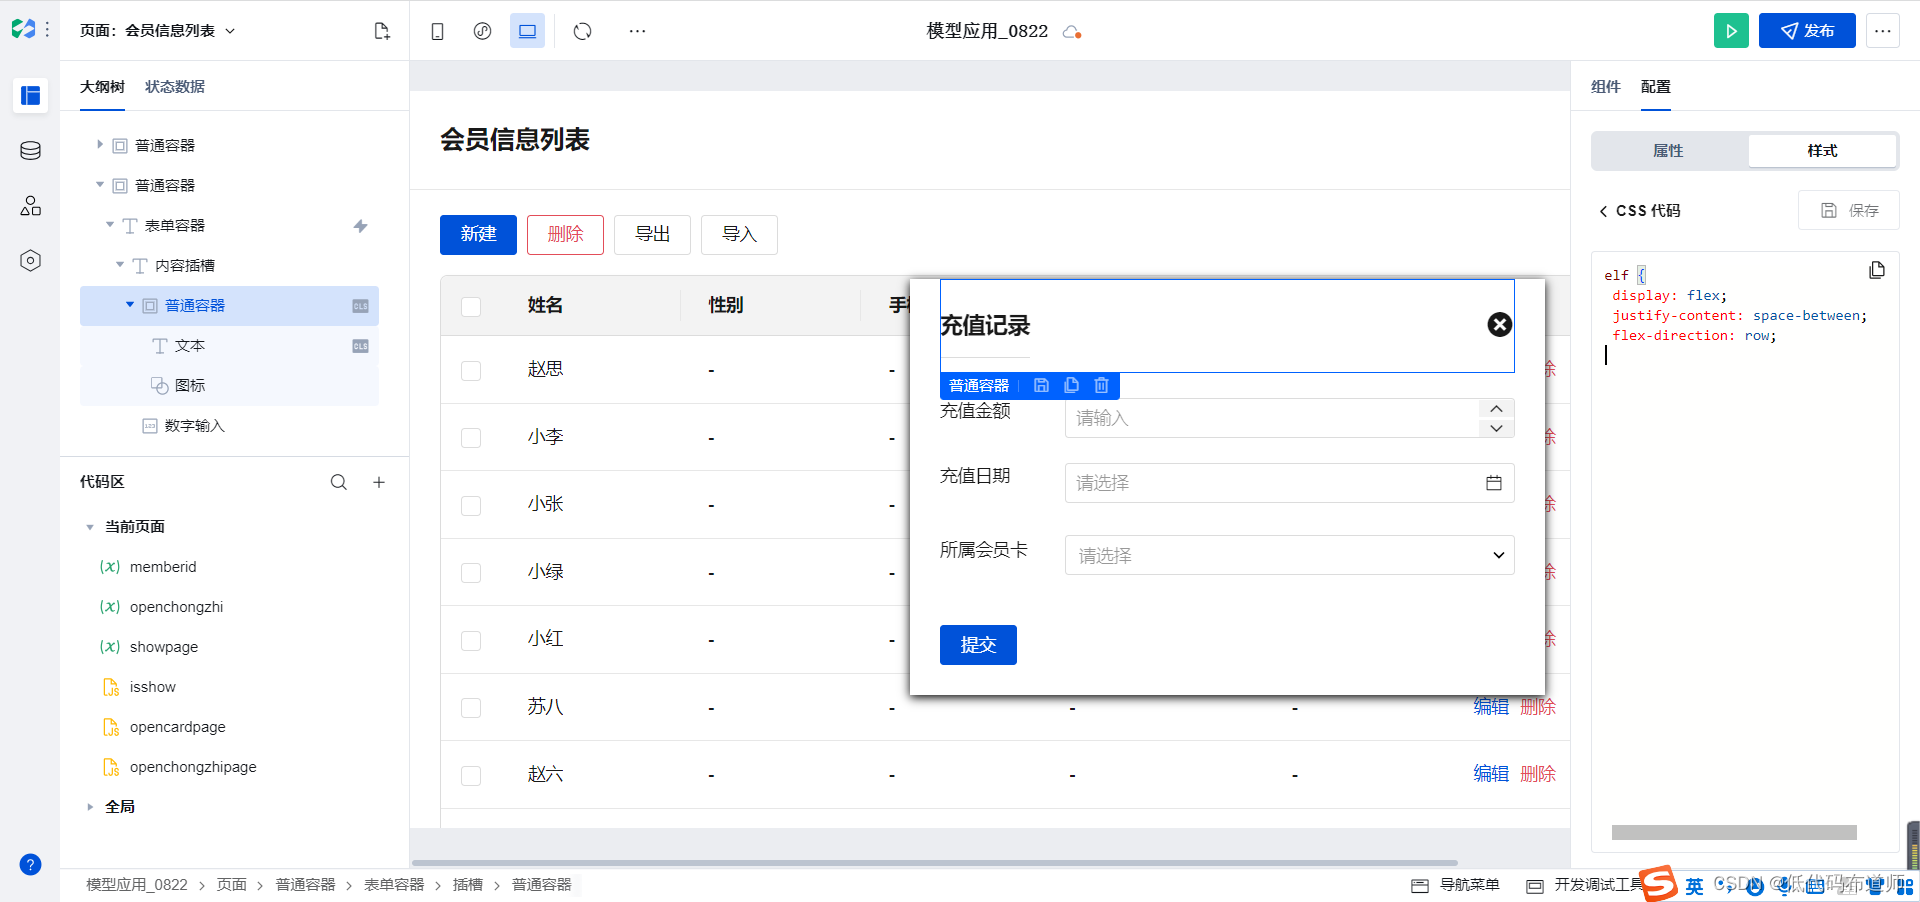The height and width of the screenshot is (902, 1920).
Task: Switch to the 大纲树 tab
Action: 102,87
